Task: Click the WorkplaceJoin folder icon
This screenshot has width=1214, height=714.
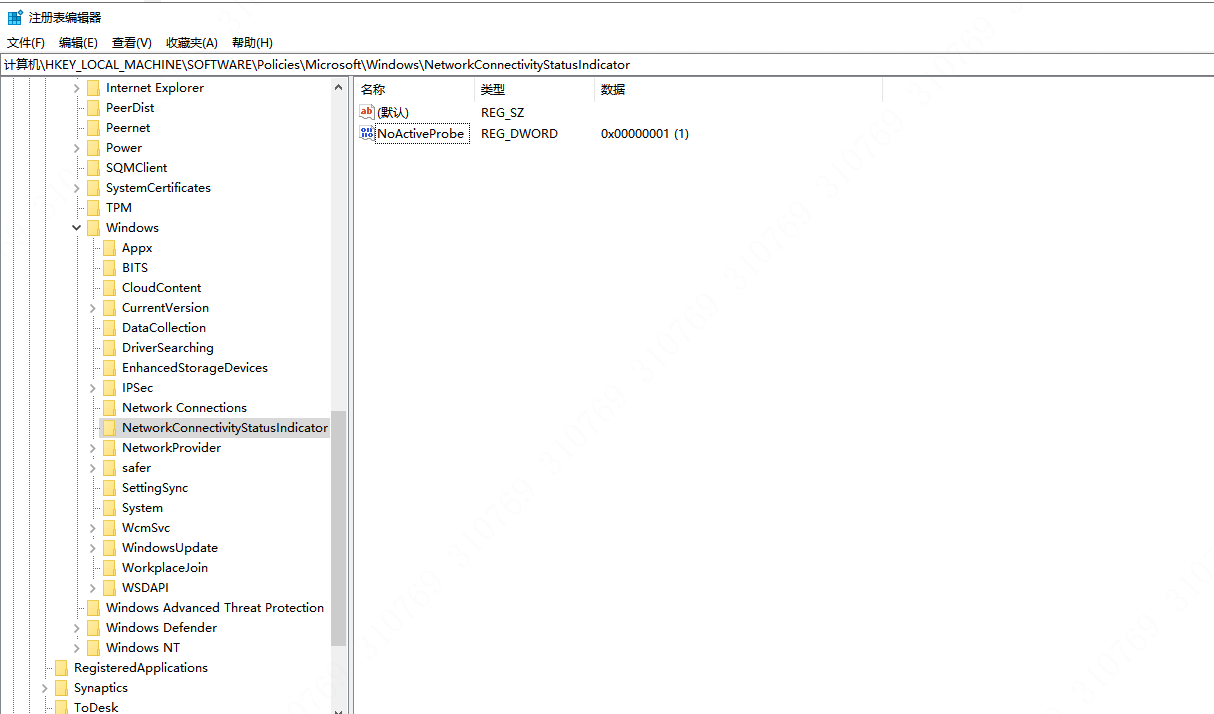Action: pos(109,568)
